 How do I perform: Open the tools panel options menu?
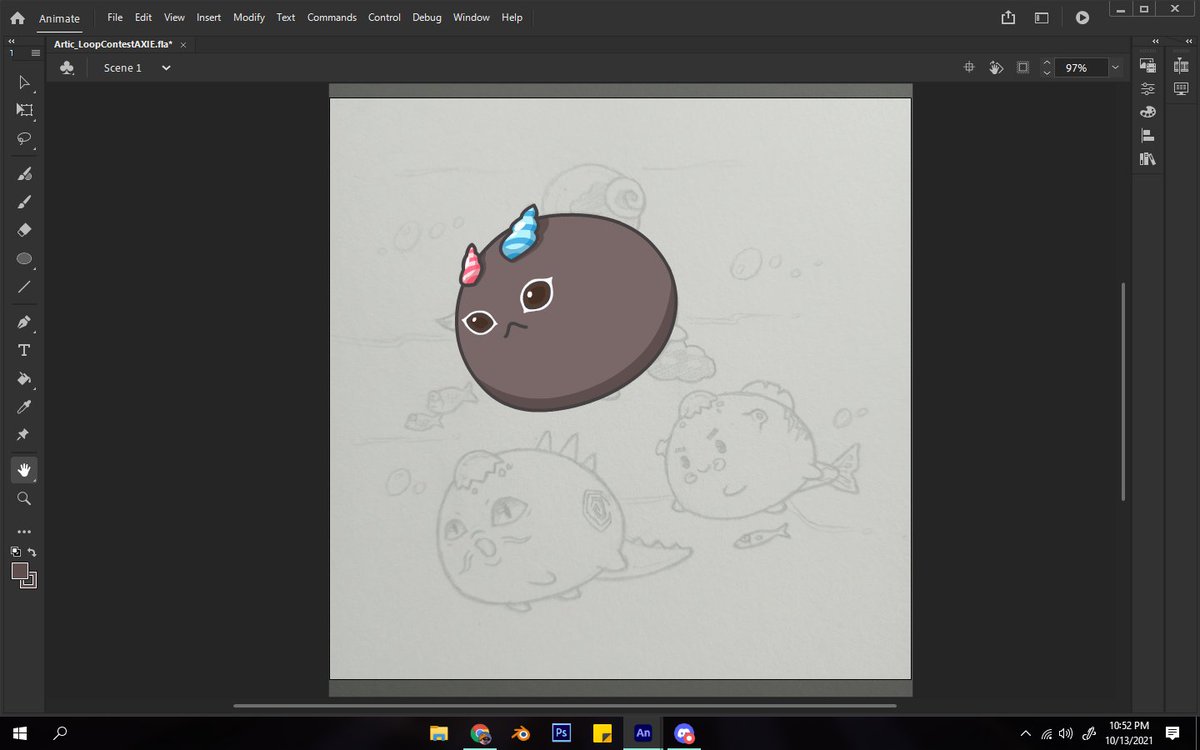click(x=35, y=53)
